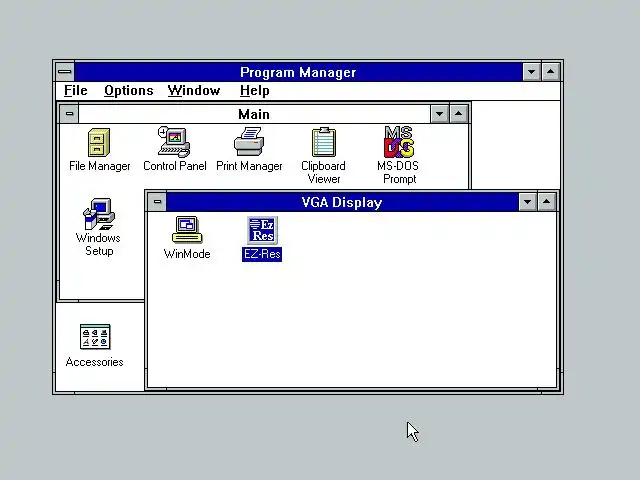This screenshot has height=480, width=640.
Task: Click the EZ-Res label text
Action: point(262,254)
